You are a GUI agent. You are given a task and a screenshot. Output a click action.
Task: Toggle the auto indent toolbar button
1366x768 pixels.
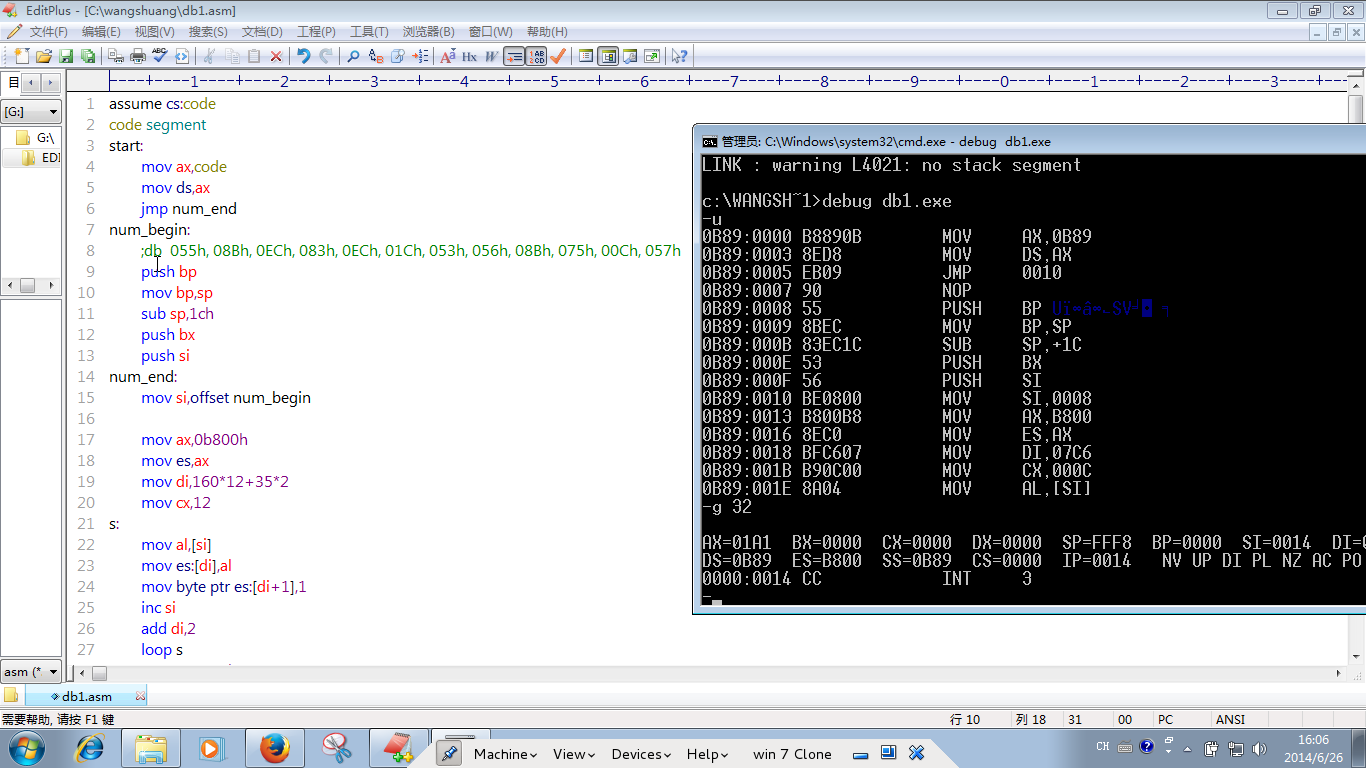(x=514, y=56)
